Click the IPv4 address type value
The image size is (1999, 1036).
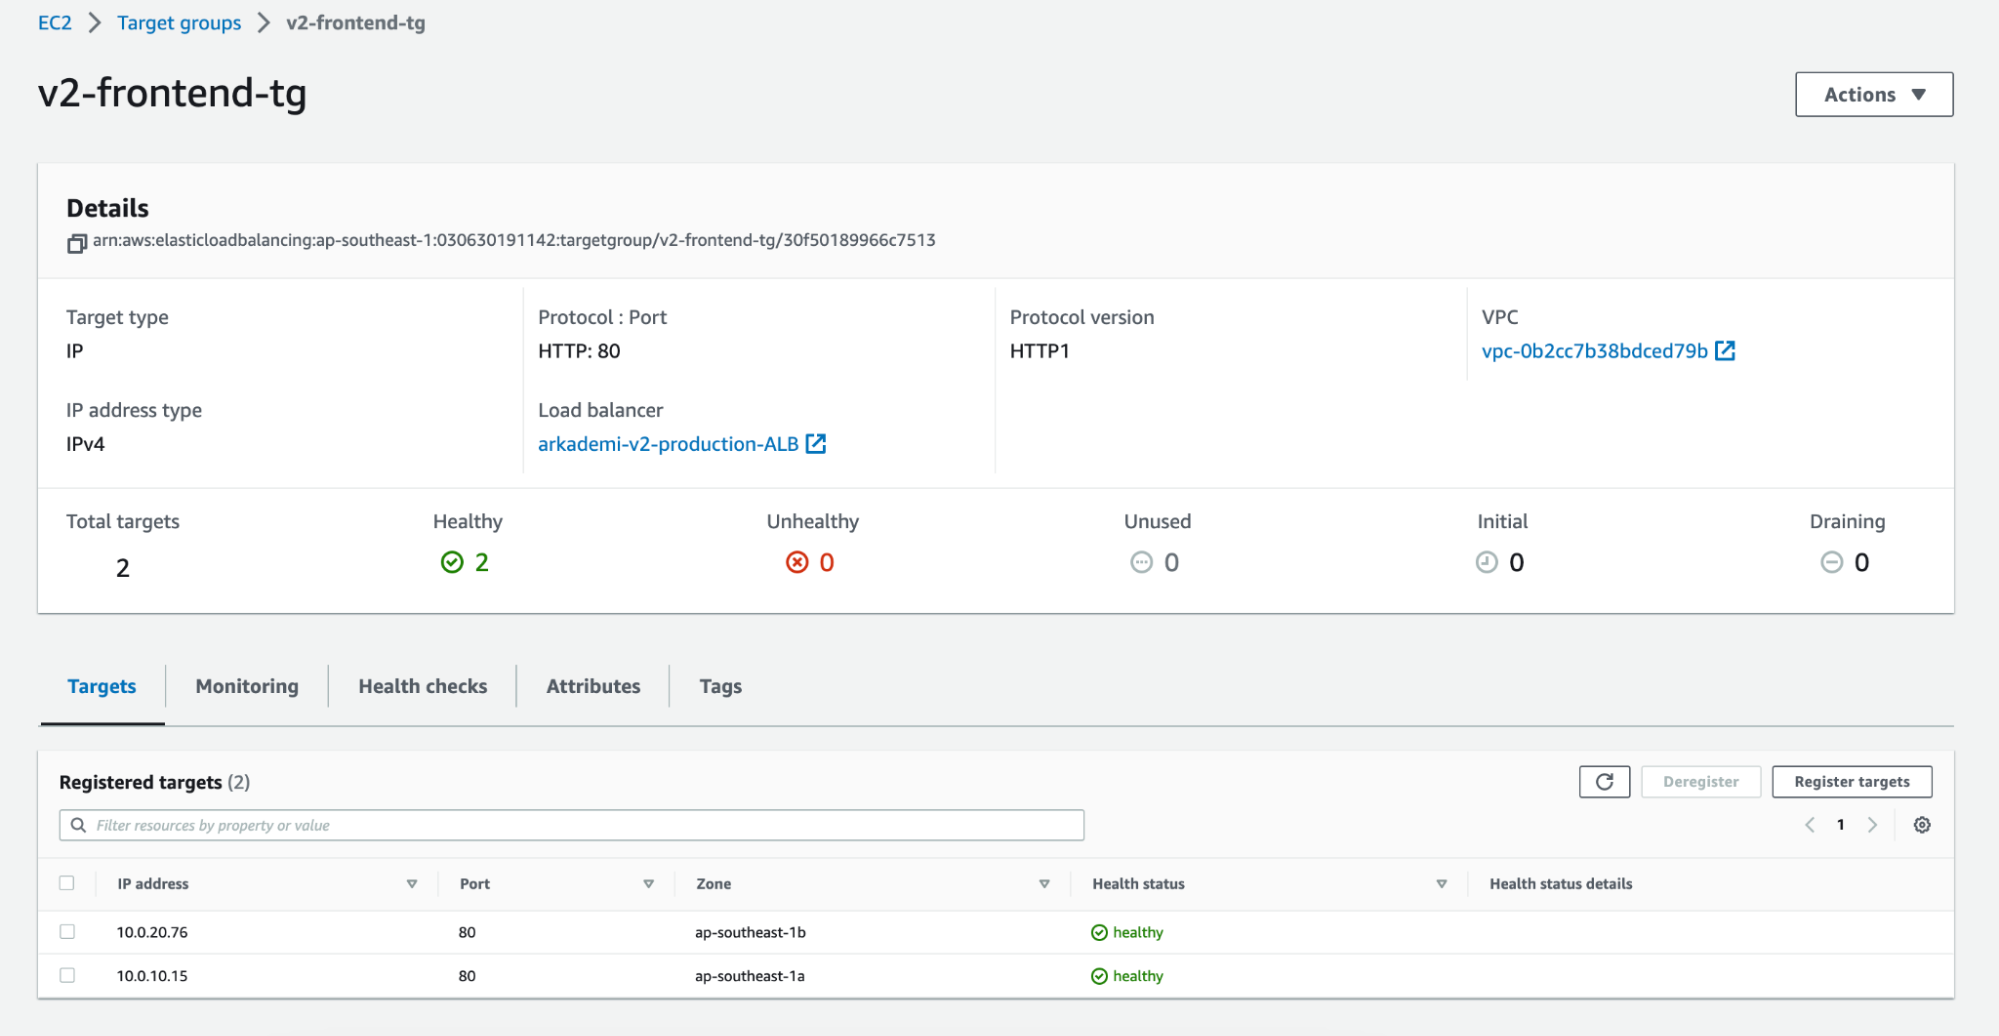pos(85,444)
